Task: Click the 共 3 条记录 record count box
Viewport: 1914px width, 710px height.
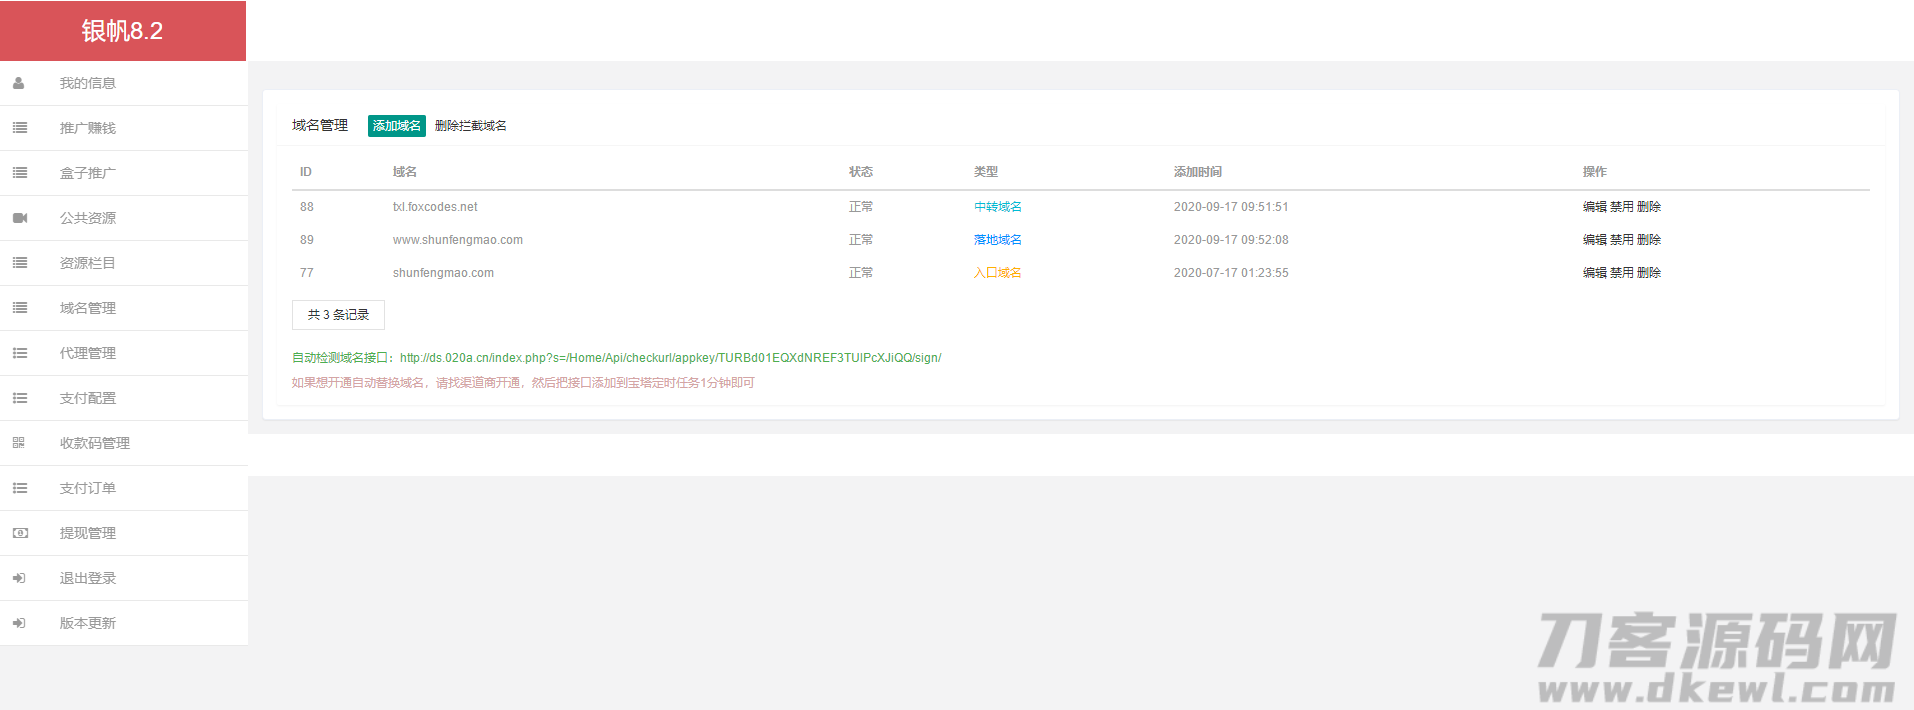Action: [x=338, y=315]
